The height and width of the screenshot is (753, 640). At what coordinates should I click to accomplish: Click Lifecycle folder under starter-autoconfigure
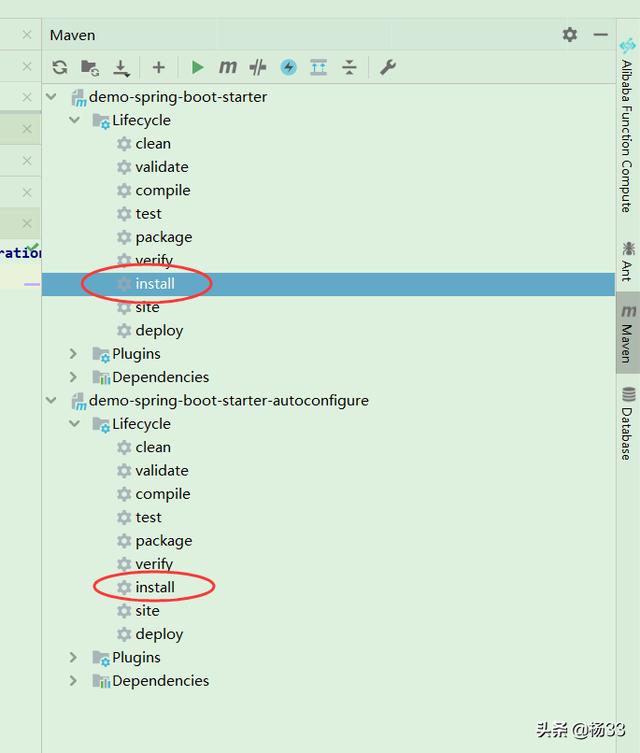[141, 424]
